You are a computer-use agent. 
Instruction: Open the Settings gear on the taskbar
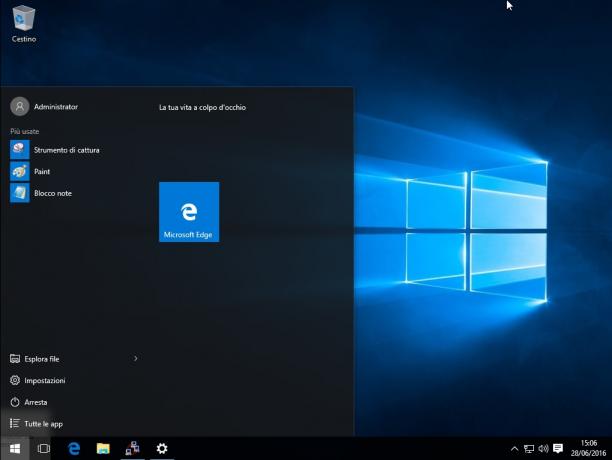162,449
